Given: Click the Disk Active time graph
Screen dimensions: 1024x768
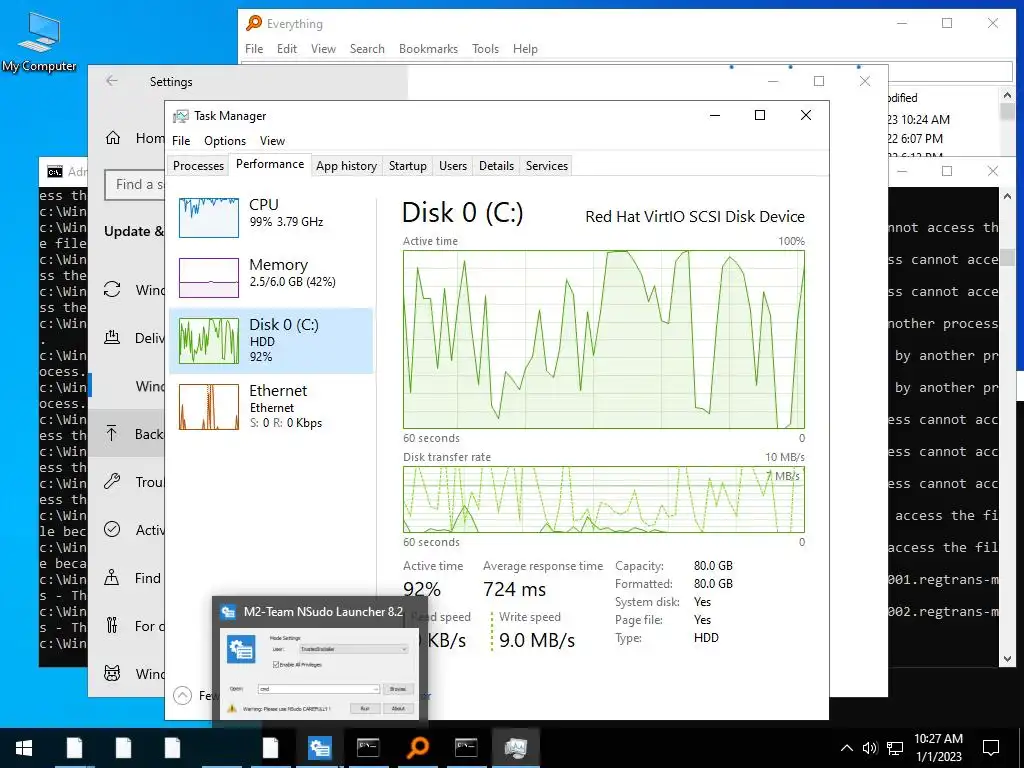Looking at the screenshot, I should coord(603,340).
